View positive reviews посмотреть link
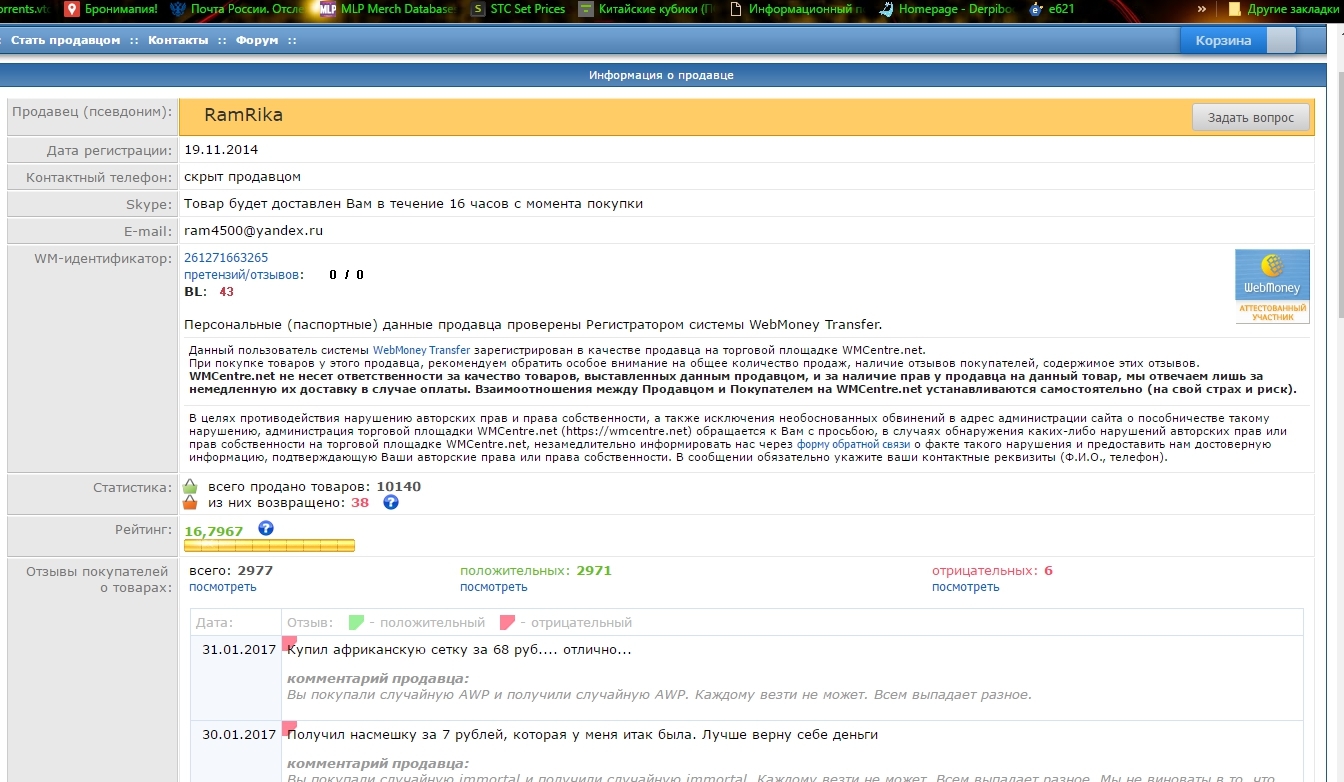This screenshot has width=1344, height=782. 494,587
